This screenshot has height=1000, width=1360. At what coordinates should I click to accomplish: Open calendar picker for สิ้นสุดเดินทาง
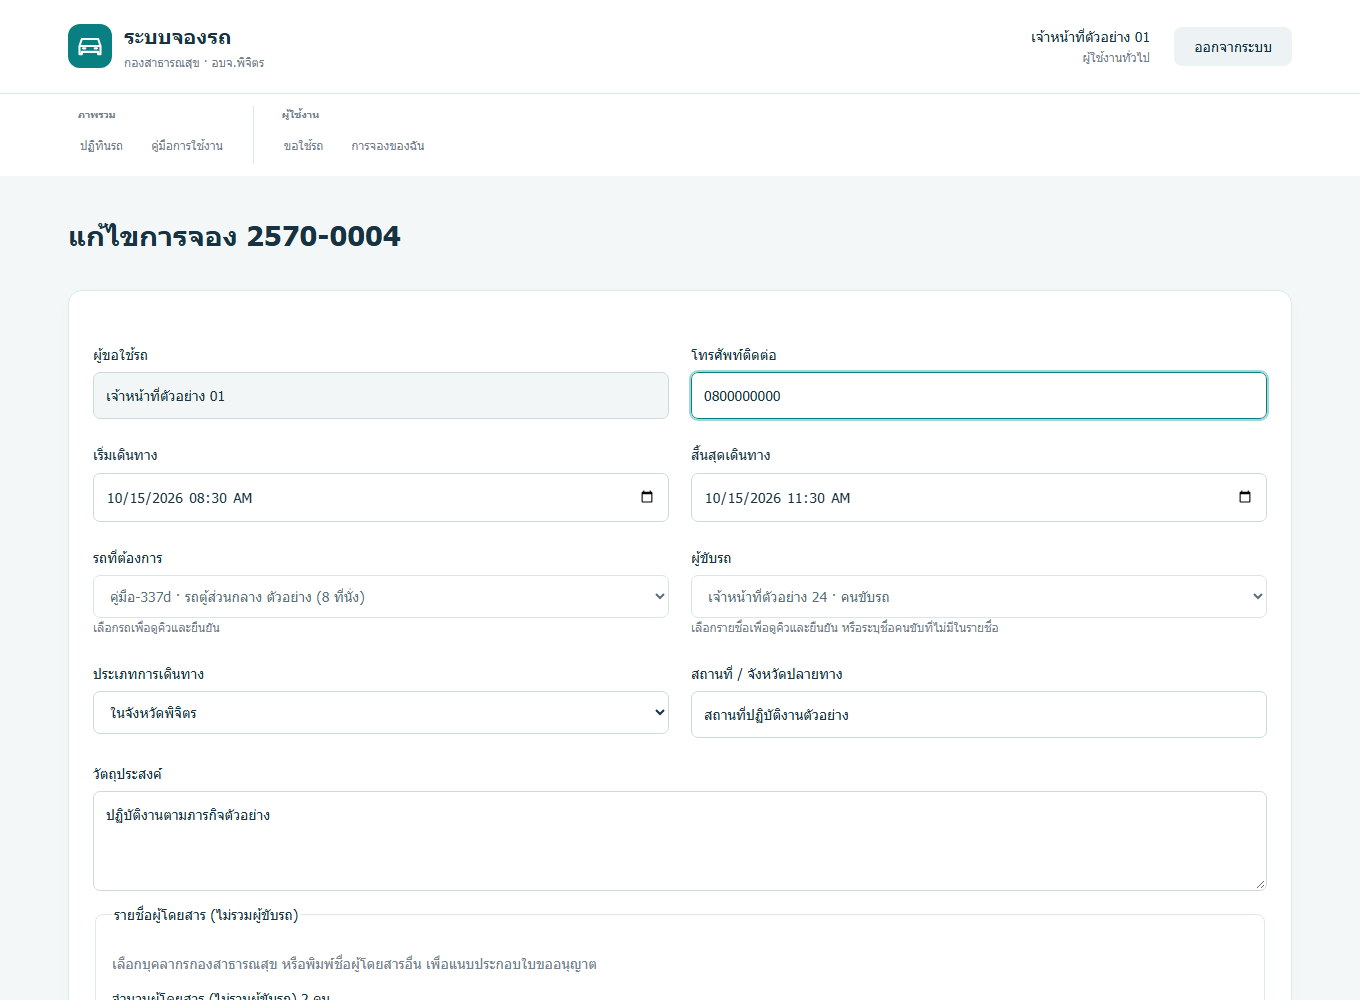tap(1245, 497)
